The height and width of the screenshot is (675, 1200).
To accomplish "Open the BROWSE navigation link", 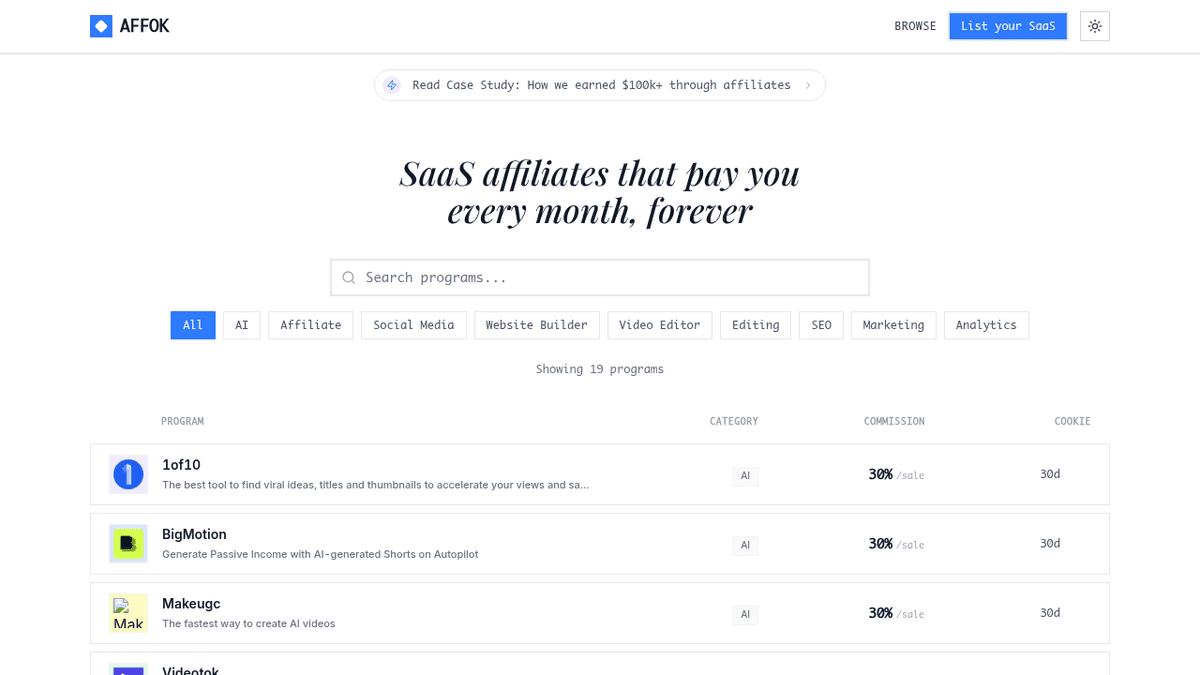I will (x=915, y=26).
